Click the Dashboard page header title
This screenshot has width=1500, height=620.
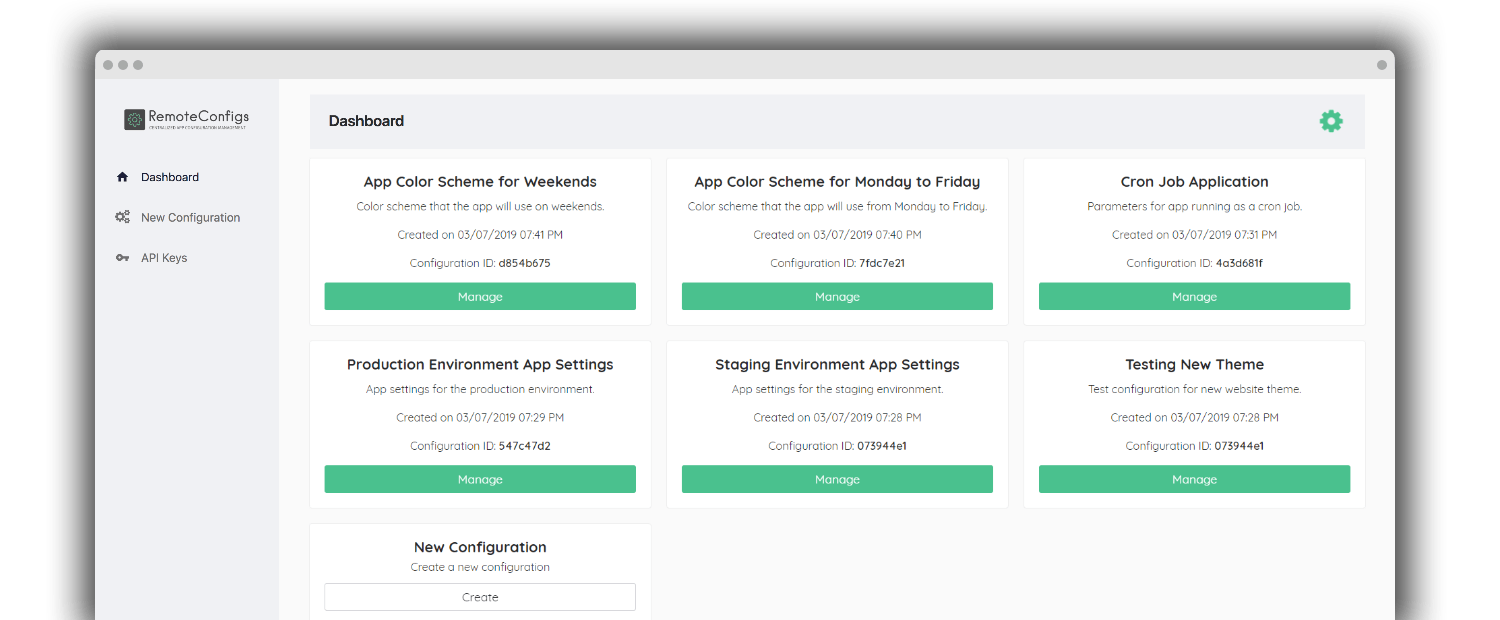366,121
